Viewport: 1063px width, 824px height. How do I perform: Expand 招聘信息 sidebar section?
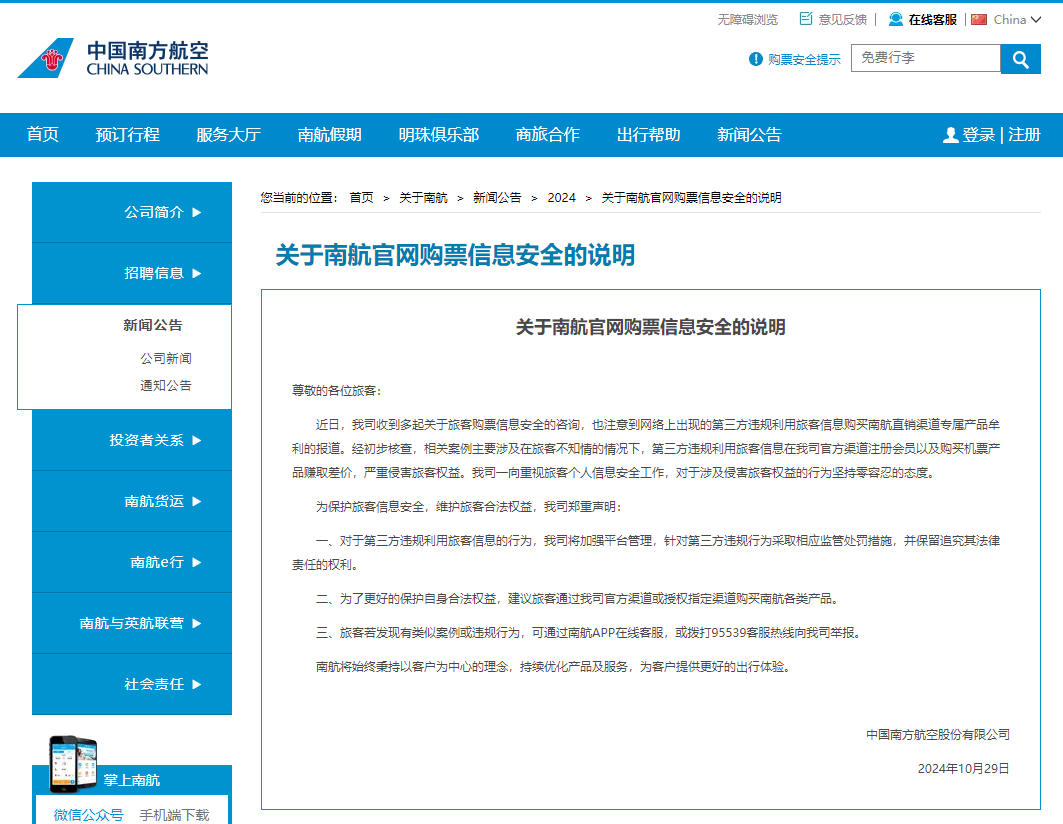[132, 273]
